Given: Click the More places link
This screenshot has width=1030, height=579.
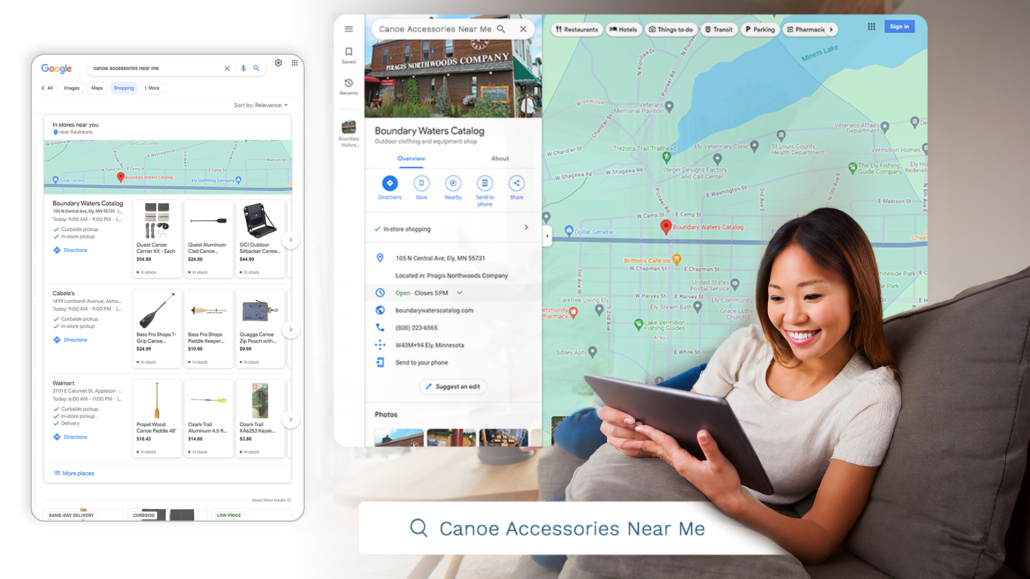Looking at the screenshot, I should click(74, 473).
